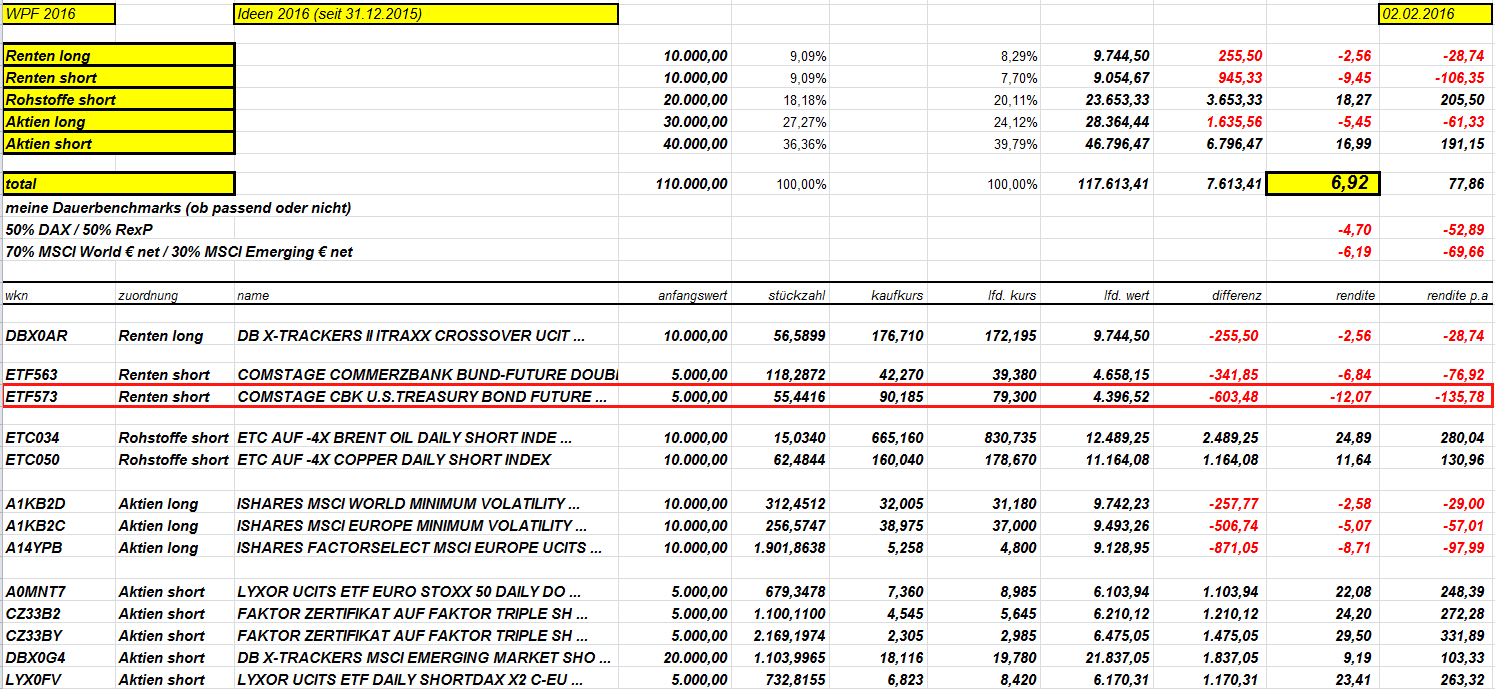Click the difference value '-603,48'
The height and width of the screenshot is (689, 1495).
tap(1233, 397)
